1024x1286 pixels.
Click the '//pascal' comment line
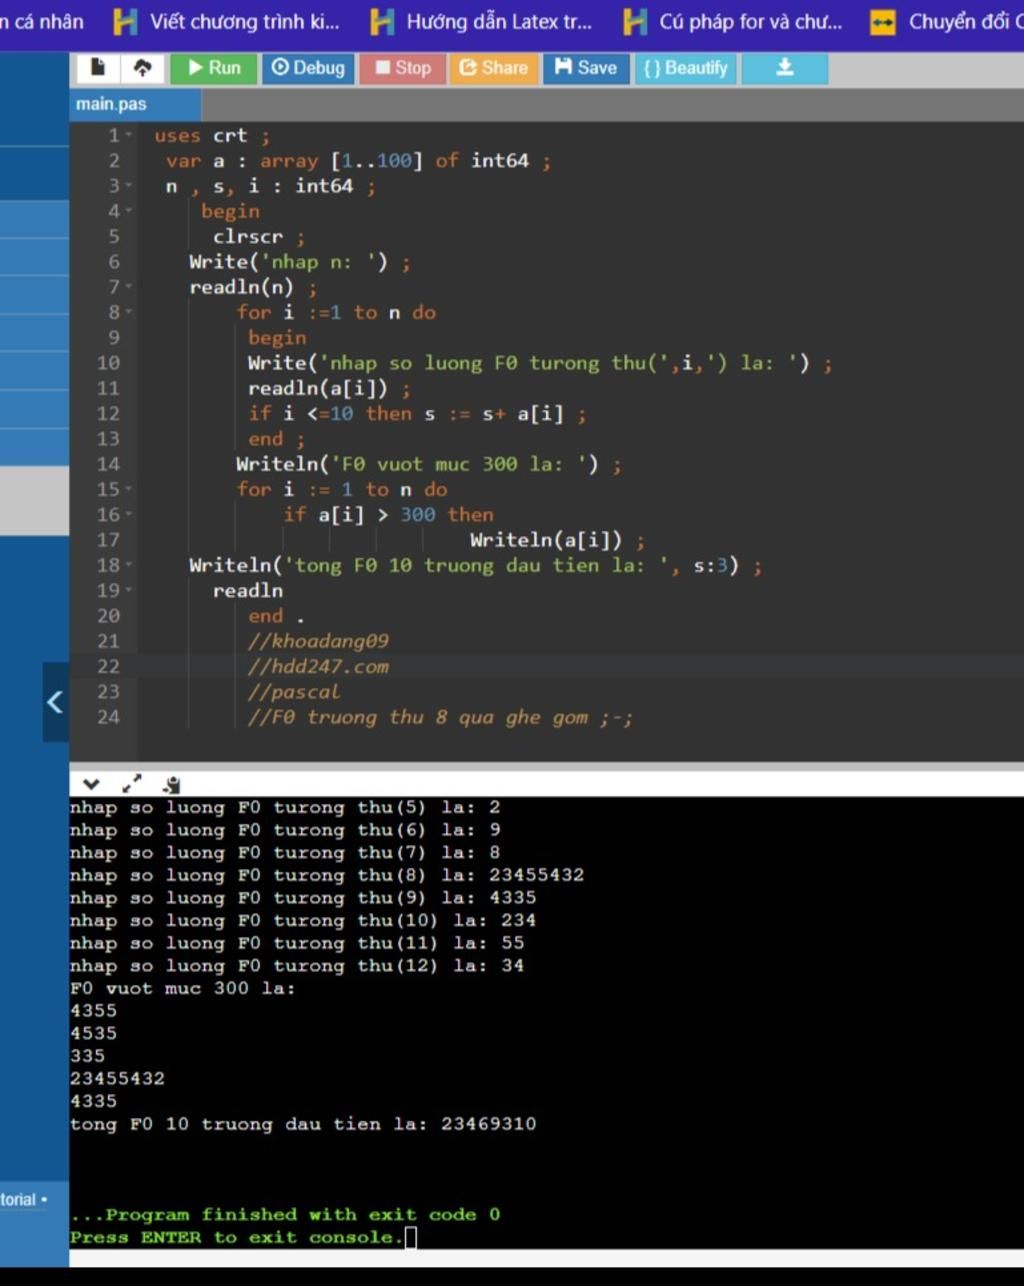(x=294, y=692)
